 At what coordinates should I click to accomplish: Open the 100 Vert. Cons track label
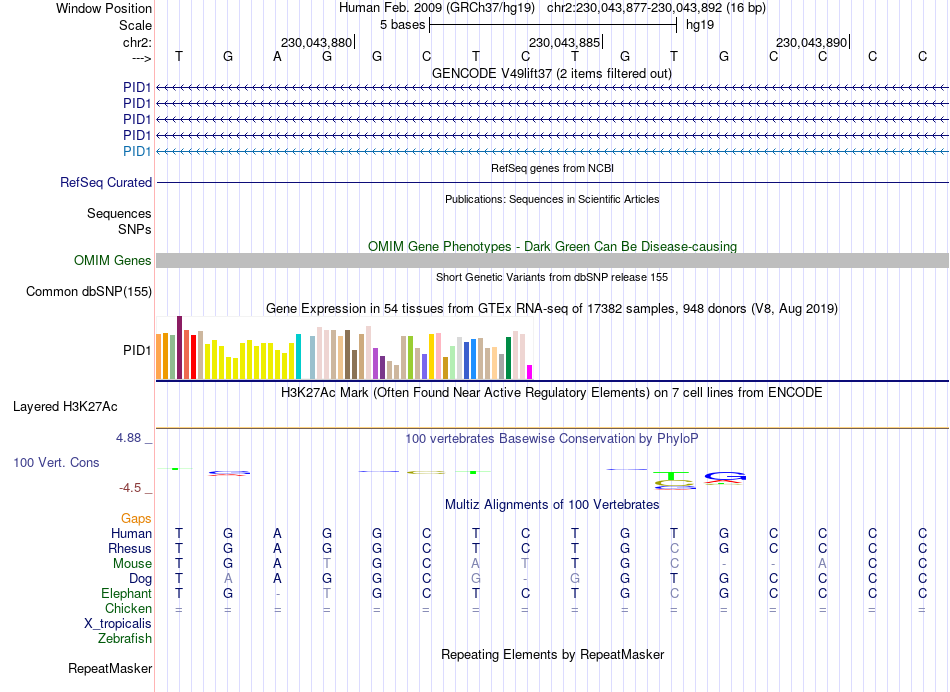pos(56,462)
